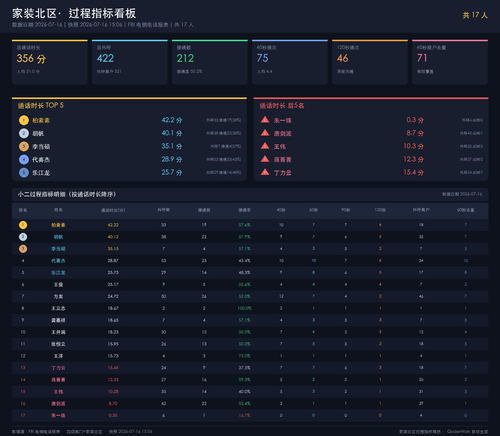This screenshot has height=436, width=500.
Task: Click the blue rank 4 badge beside 28.9 分
Action: [x=24, y=159]
